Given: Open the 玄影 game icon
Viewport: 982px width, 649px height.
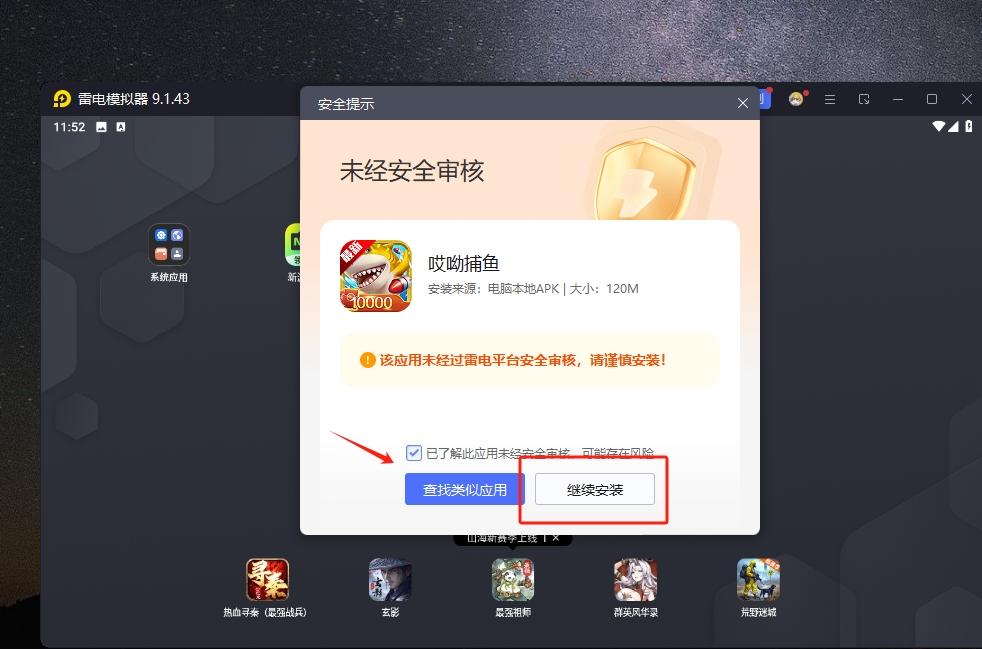Looking at the screenshot, I should 389,580.
